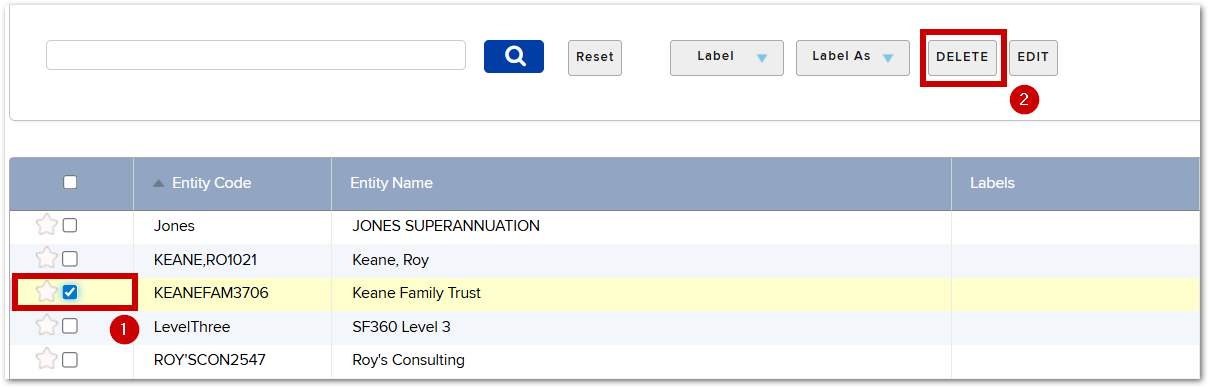Mark LevelThree entity as favorite
Viewport: 1209px width, 388px height.
(x=47, y=326)
